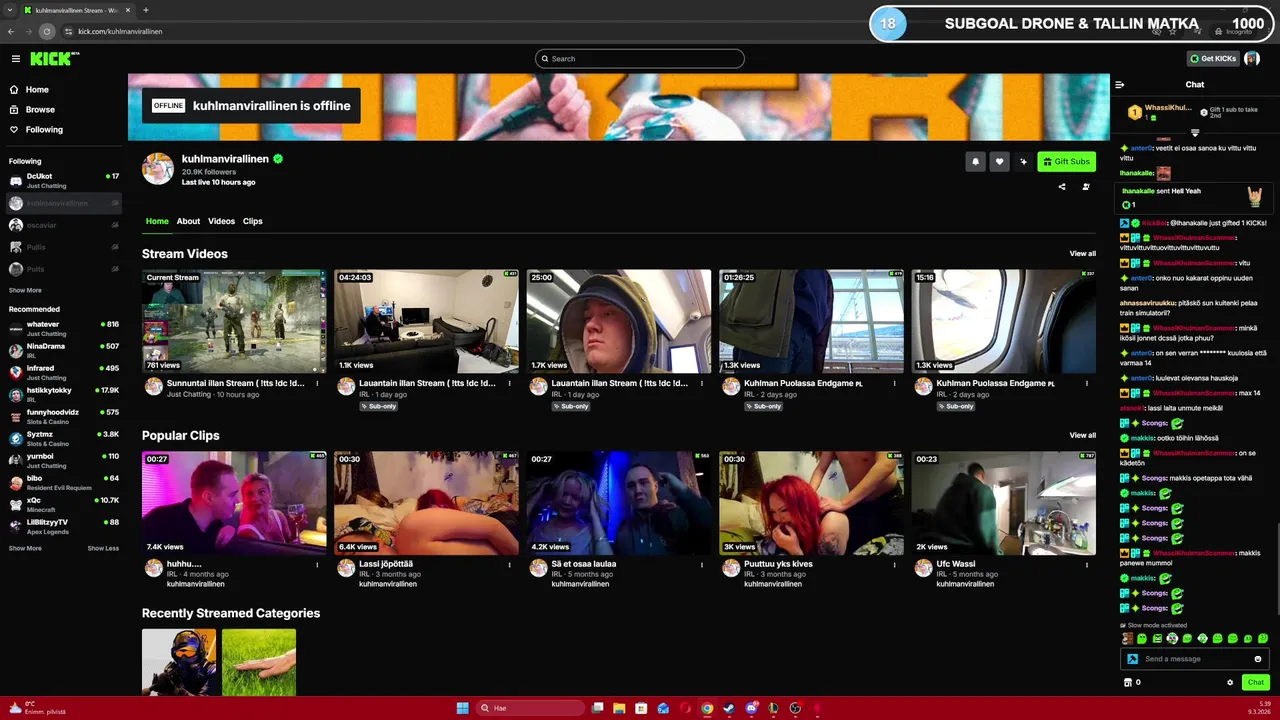Click the hammer badge icon in chat input
Image resolution: width=1280 pixels, height=720 pixels.
tap(1132, 659)
